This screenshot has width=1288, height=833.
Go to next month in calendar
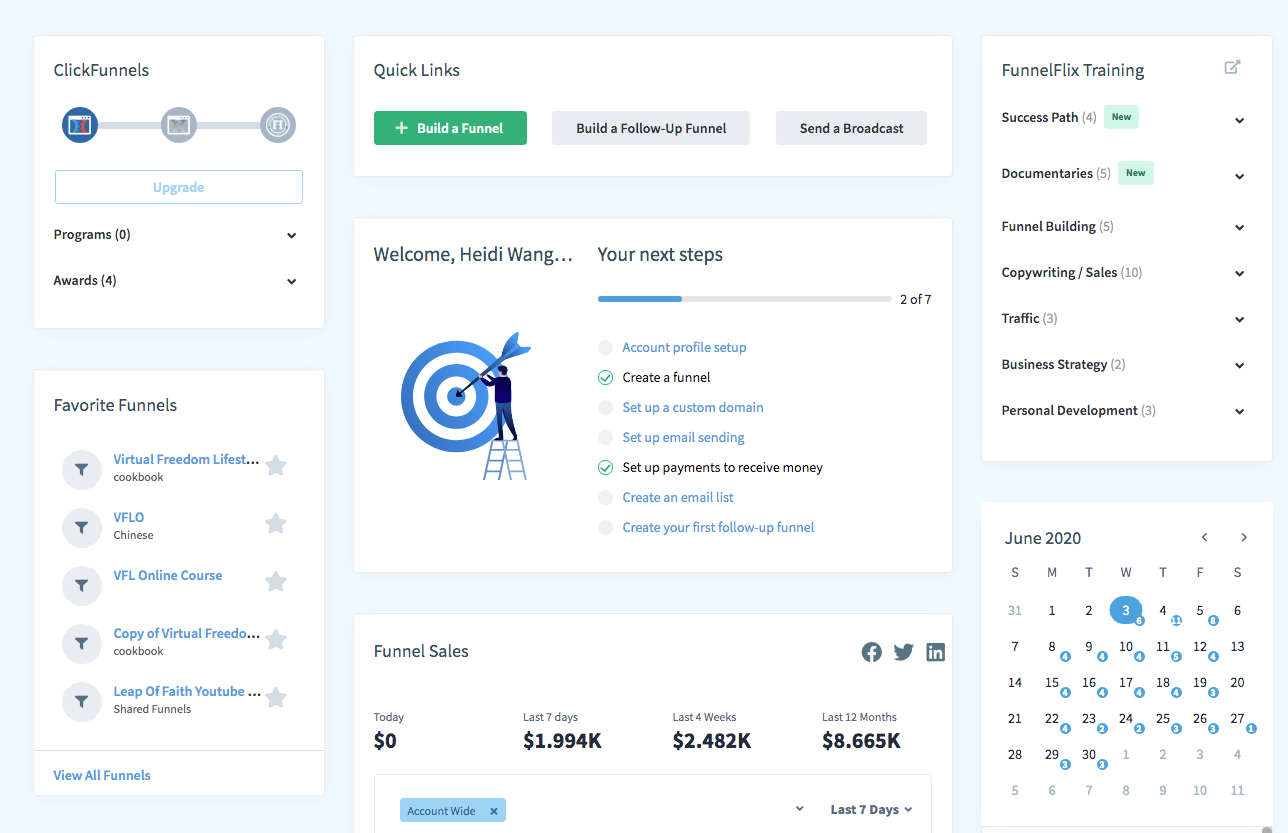[x=1244, y=538]
